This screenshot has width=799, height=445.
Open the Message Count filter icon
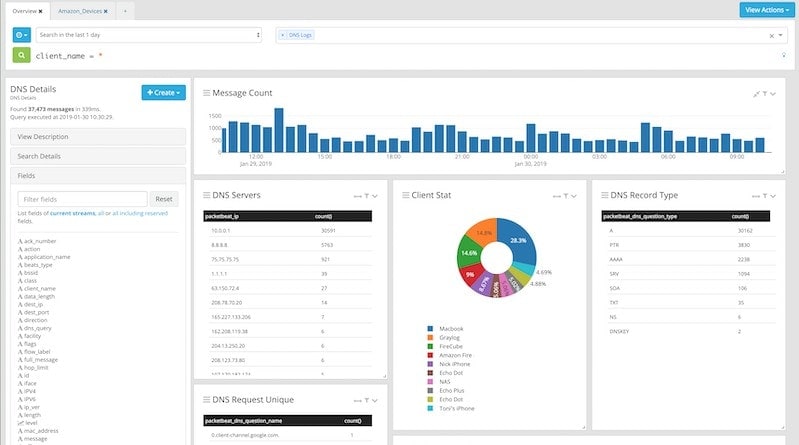coord(764,94)
